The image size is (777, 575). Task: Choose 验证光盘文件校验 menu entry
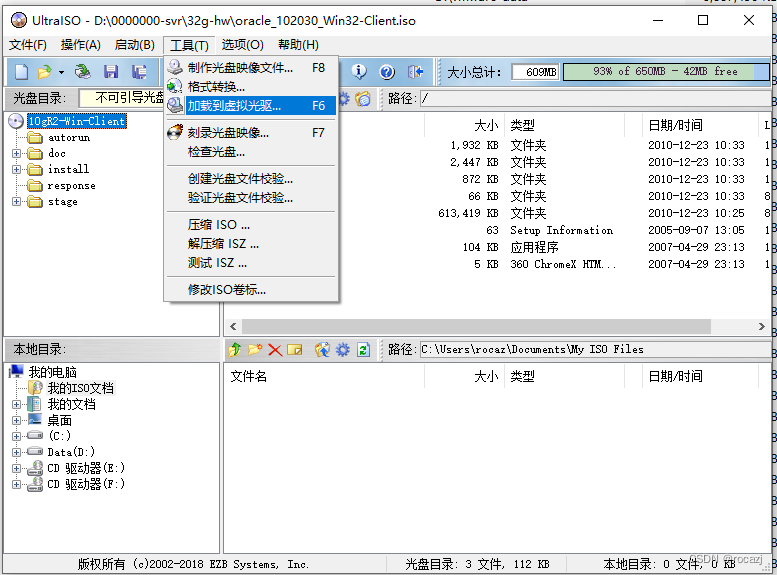coord(251,198)
